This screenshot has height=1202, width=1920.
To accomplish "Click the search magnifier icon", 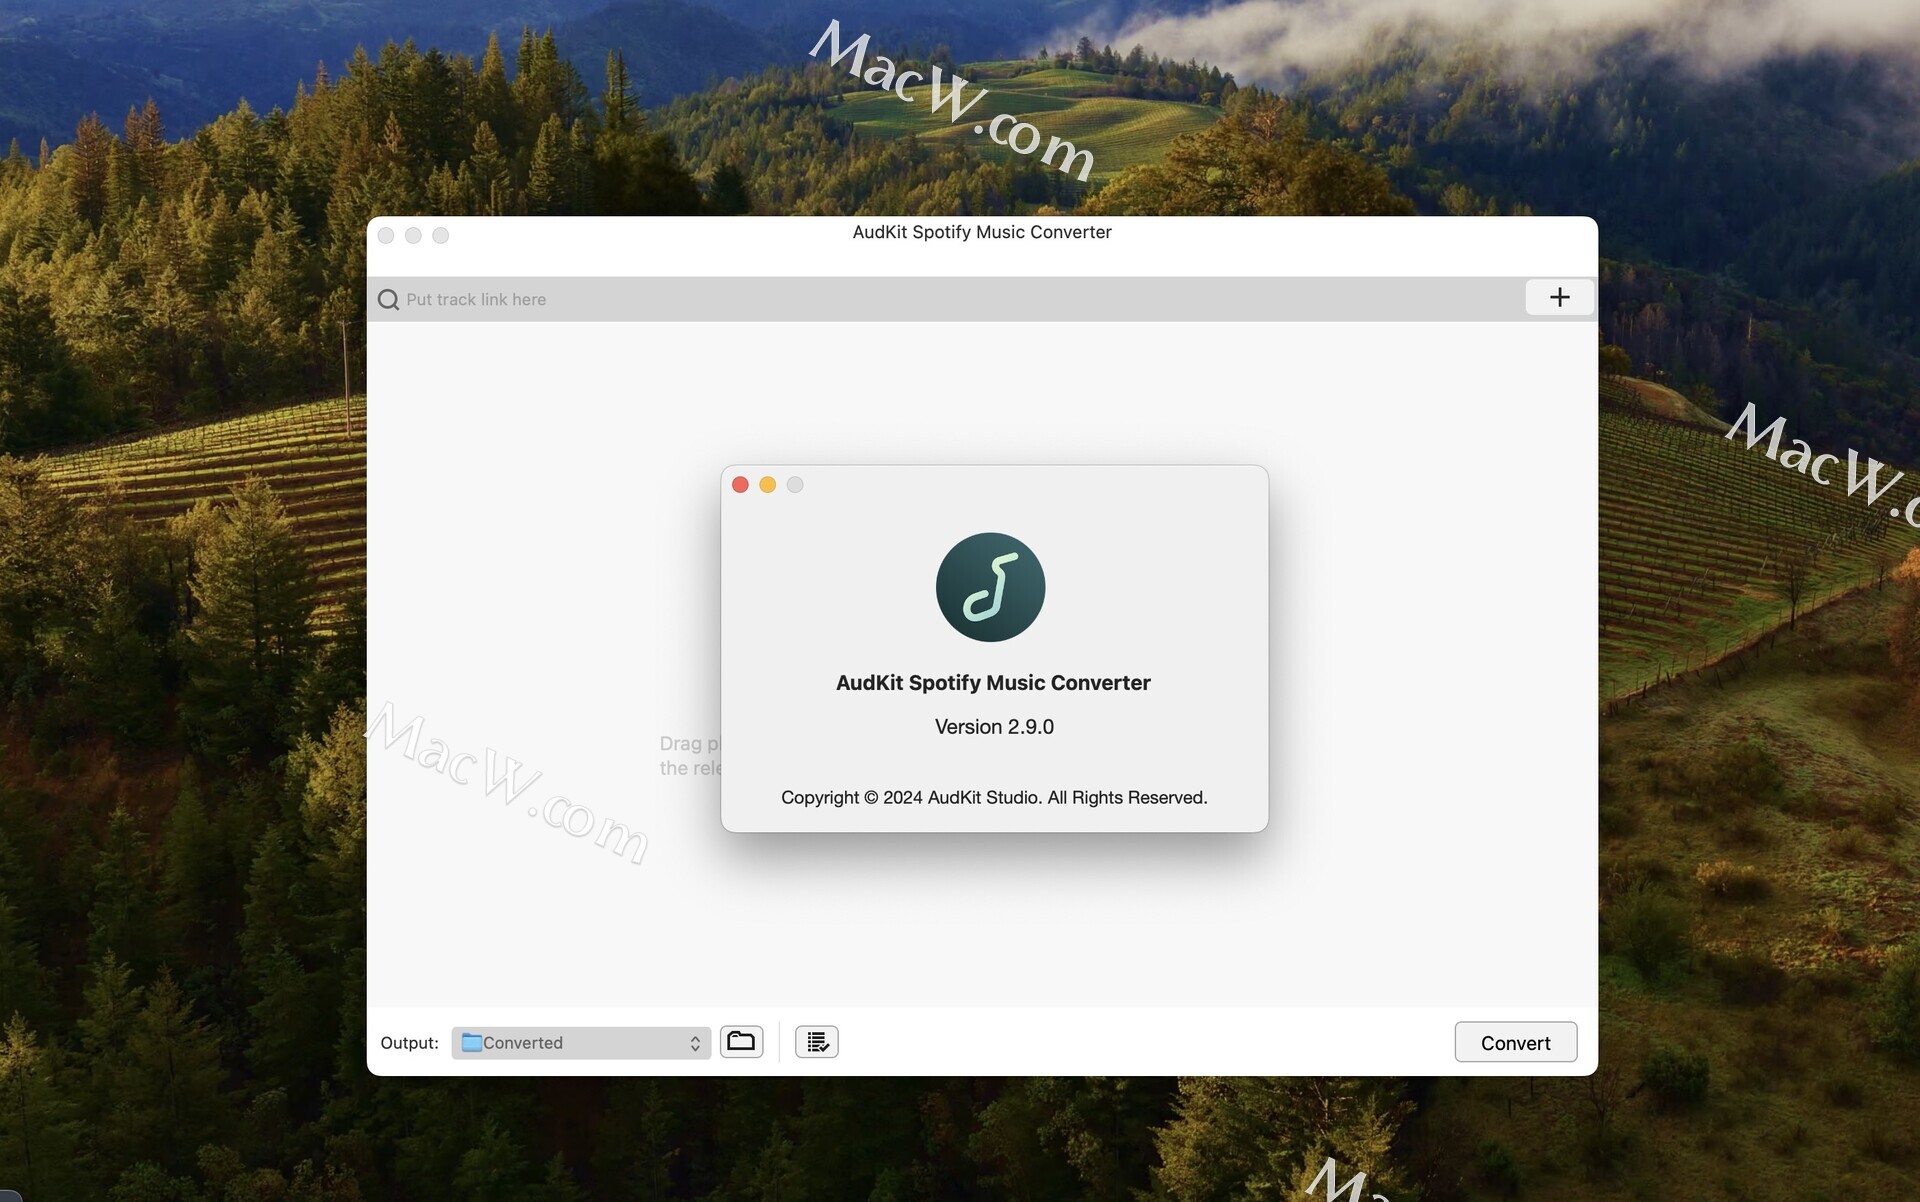I will click(388, 300).
